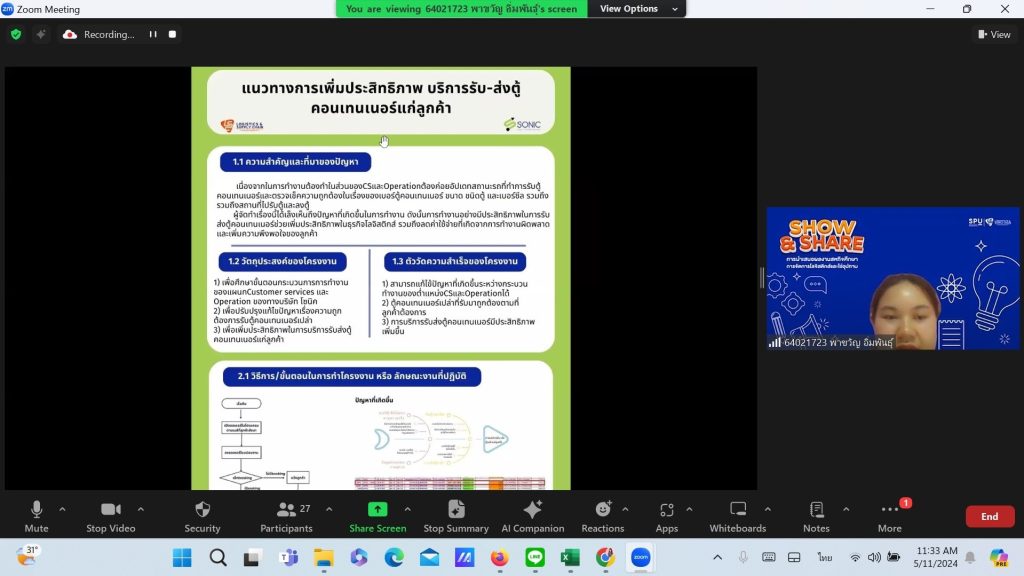Select the presenter's video thumbnail
The width and height of the screenshot is (1024, 576).
(x=893, y=278)
